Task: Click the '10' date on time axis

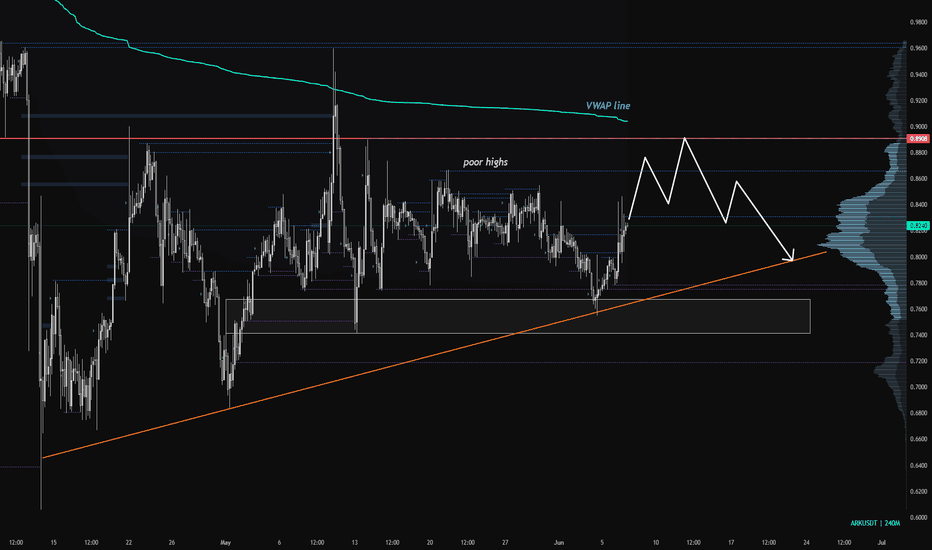Action: click(x=656, y=542)
